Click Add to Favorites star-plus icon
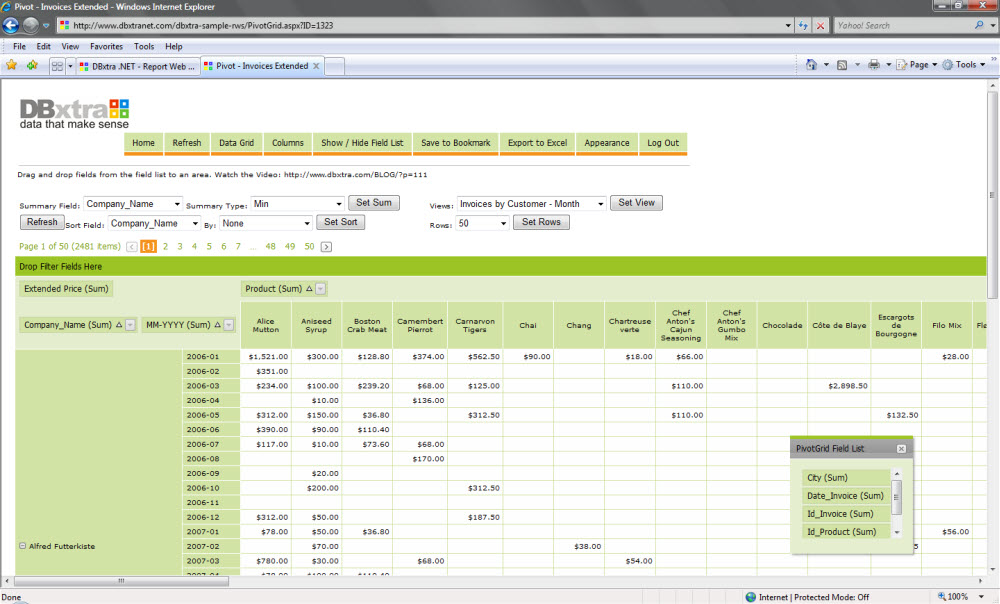Viewport: 1000px width, 604px height. tap(32, 65)
